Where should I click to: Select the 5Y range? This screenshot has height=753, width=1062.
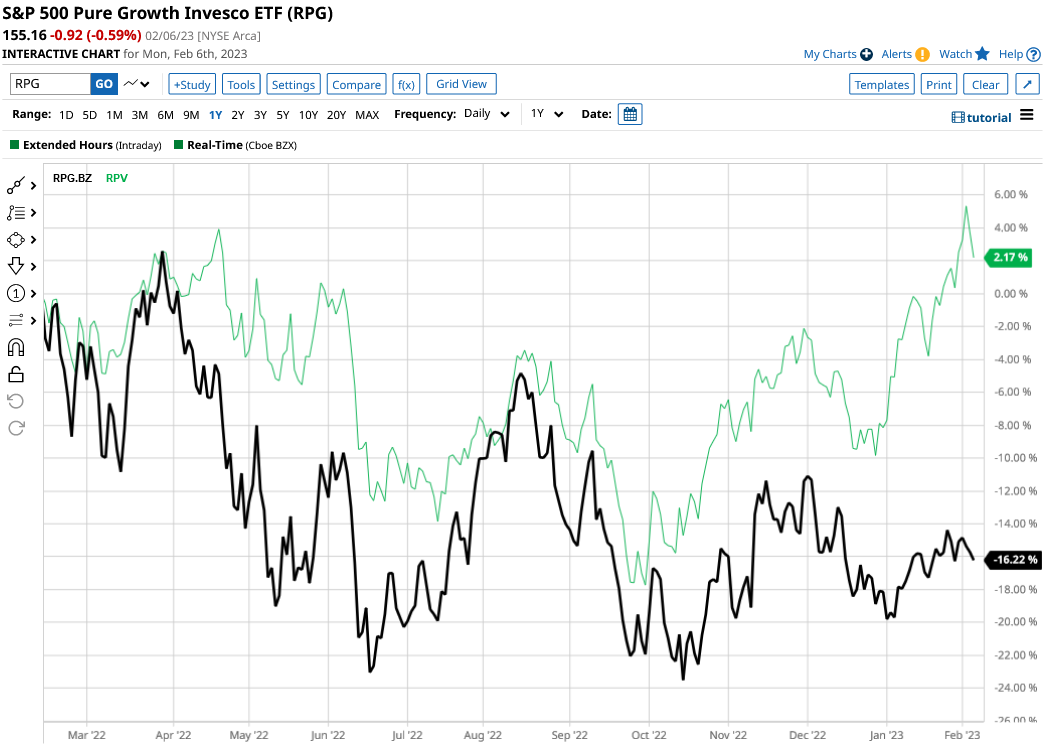pyautogui.click(x=282, y=115)
